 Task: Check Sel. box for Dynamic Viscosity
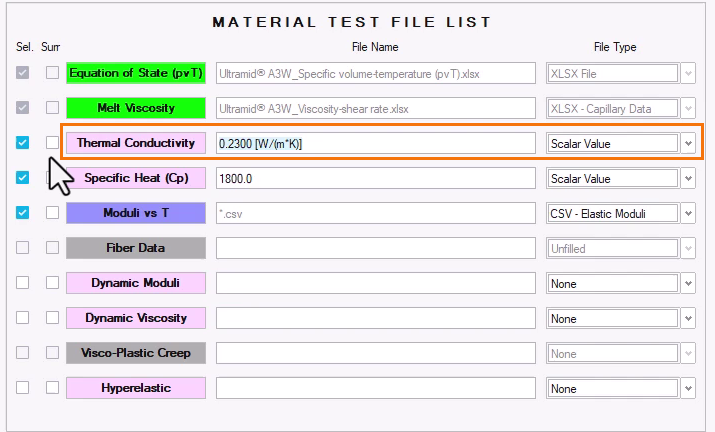click(22, 317)
